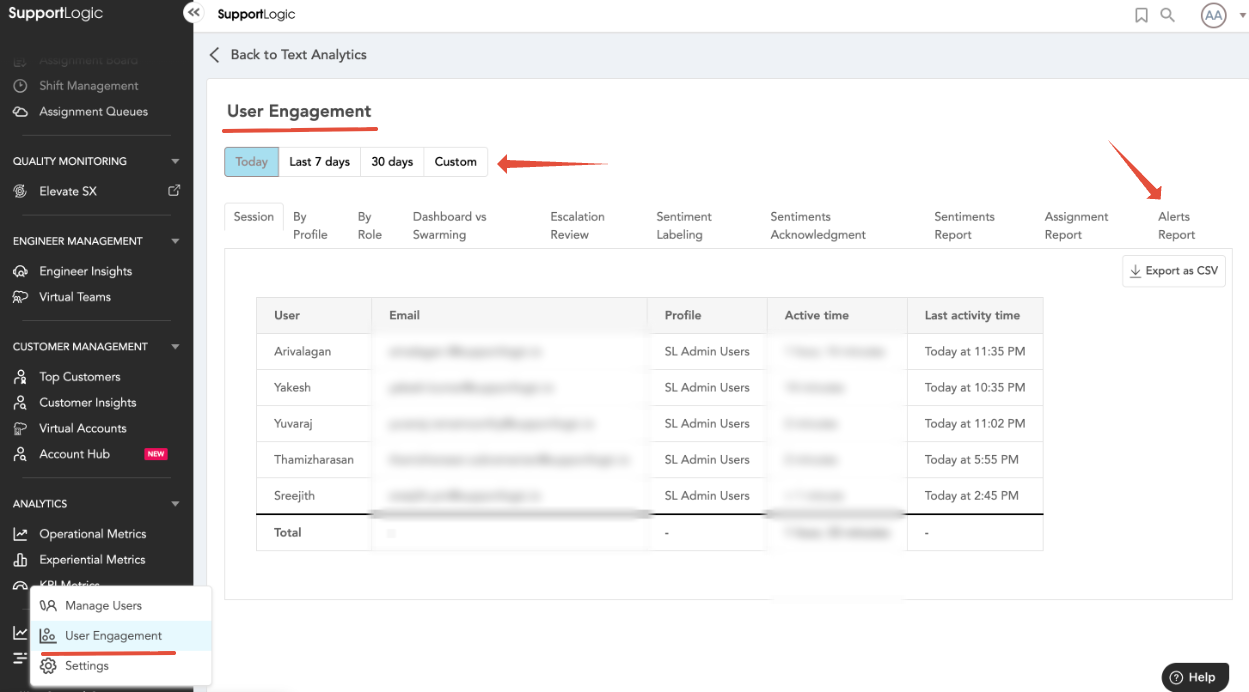Collapse the Customer Management section
Viewport: 1249px width, 692px height.
pyautogui.click(x=175, y=347)
